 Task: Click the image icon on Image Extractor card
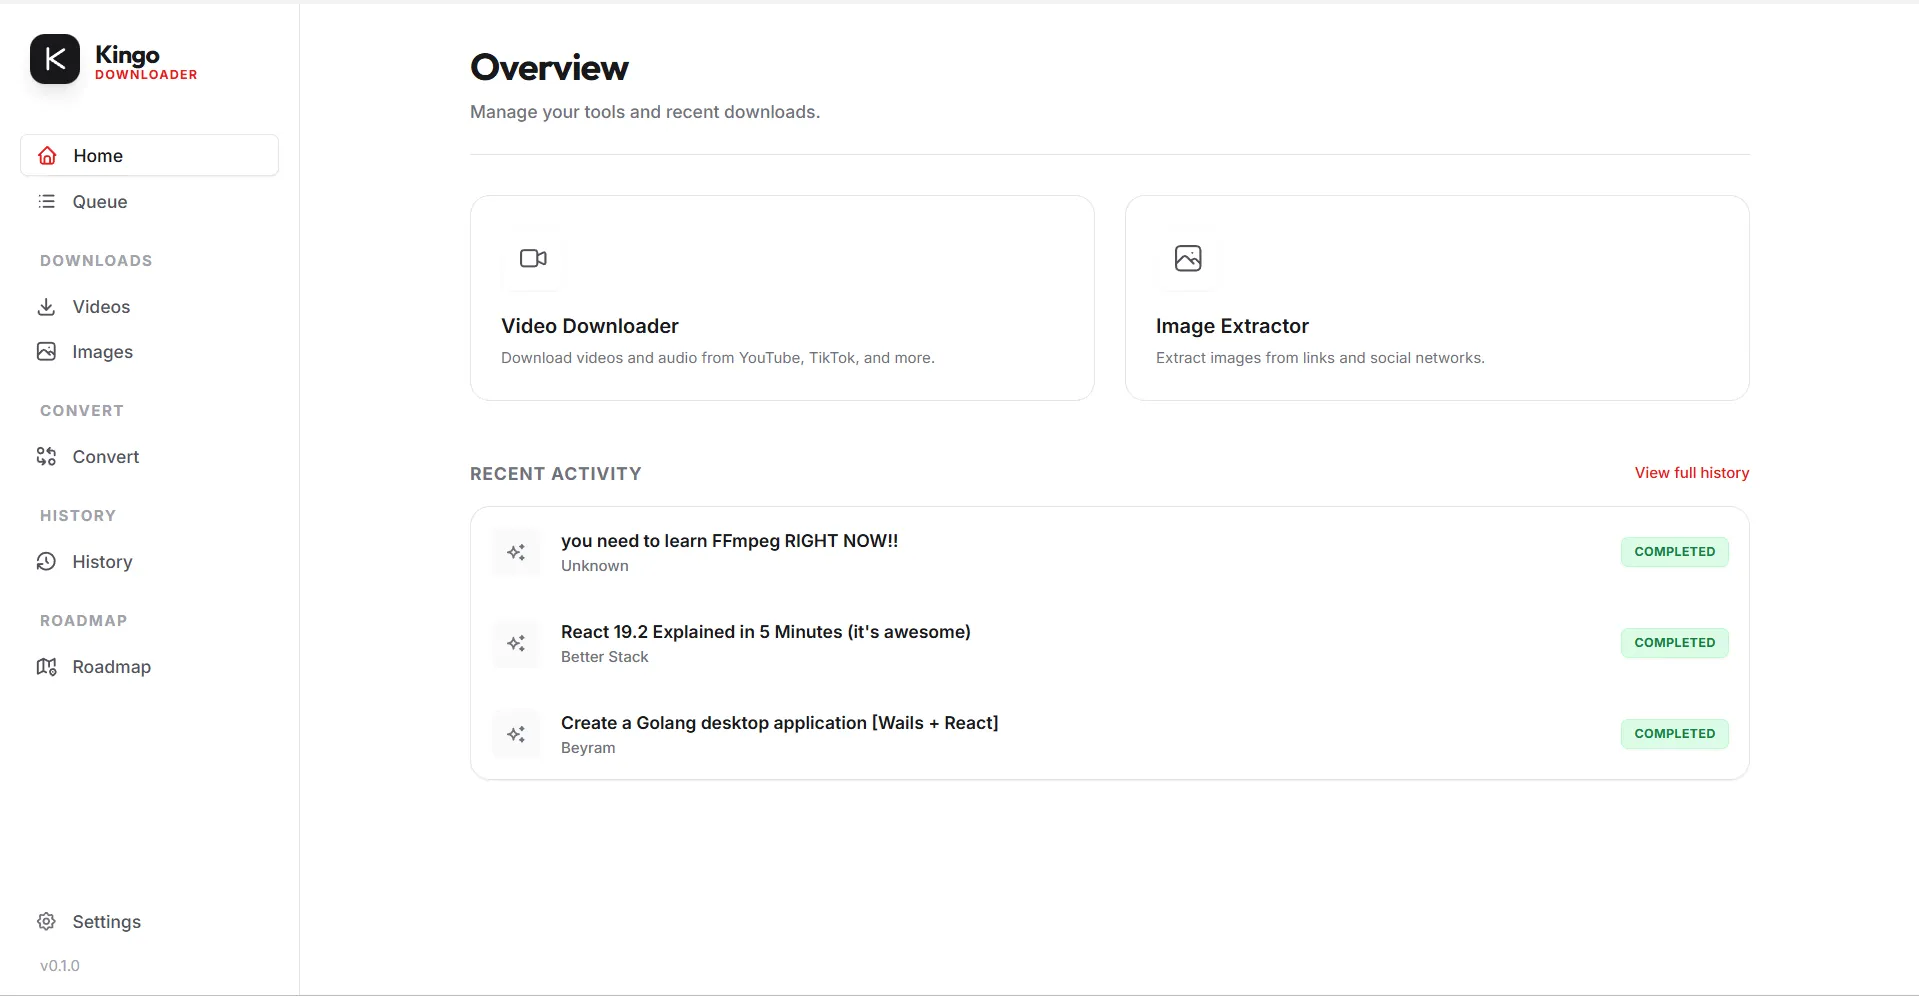[x=1188, y=258]
